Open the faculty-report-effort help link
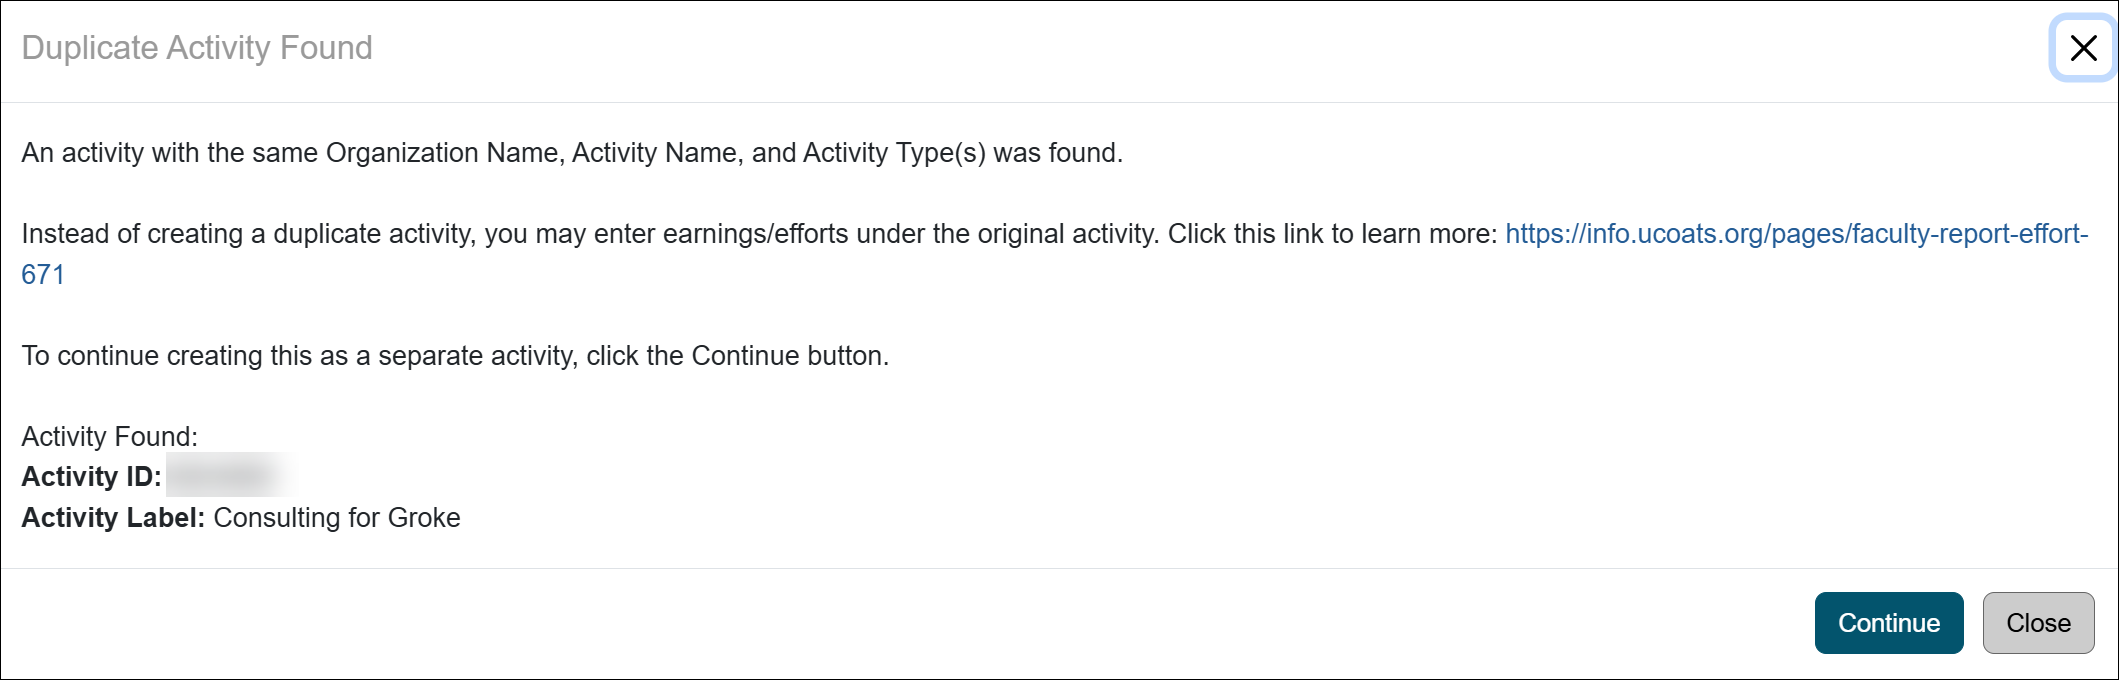The height and width of the screenshot is (680, 2119). pos(1800,234)
